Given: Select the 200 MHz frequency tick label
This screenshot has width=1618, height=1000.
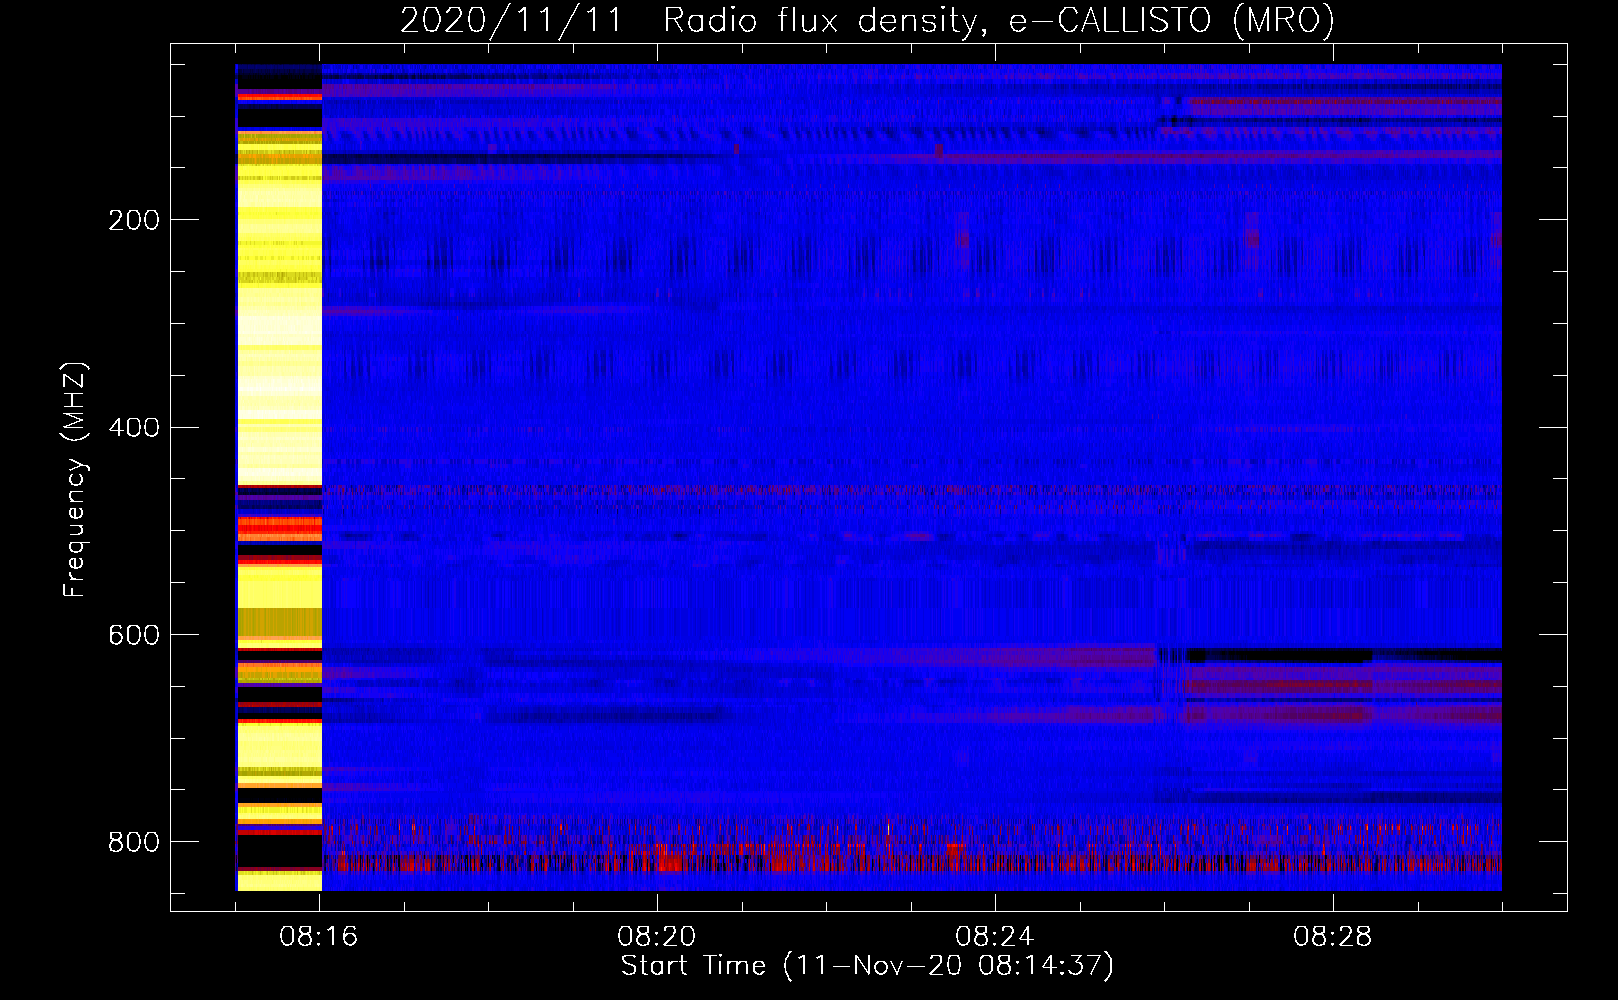Looking at the screenshot, I should pyautogui.click(x=133, y=220).
